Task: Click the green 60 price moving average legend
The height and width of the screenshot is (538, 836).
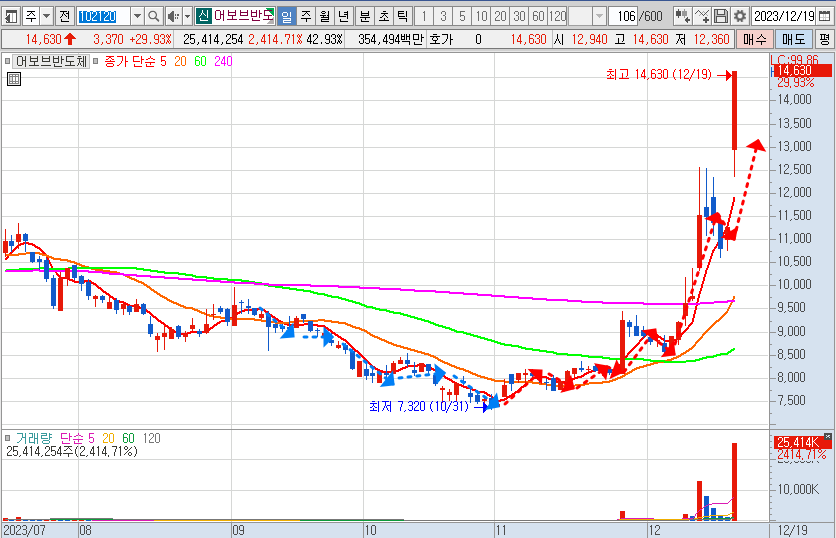Action: click(200, 62)
